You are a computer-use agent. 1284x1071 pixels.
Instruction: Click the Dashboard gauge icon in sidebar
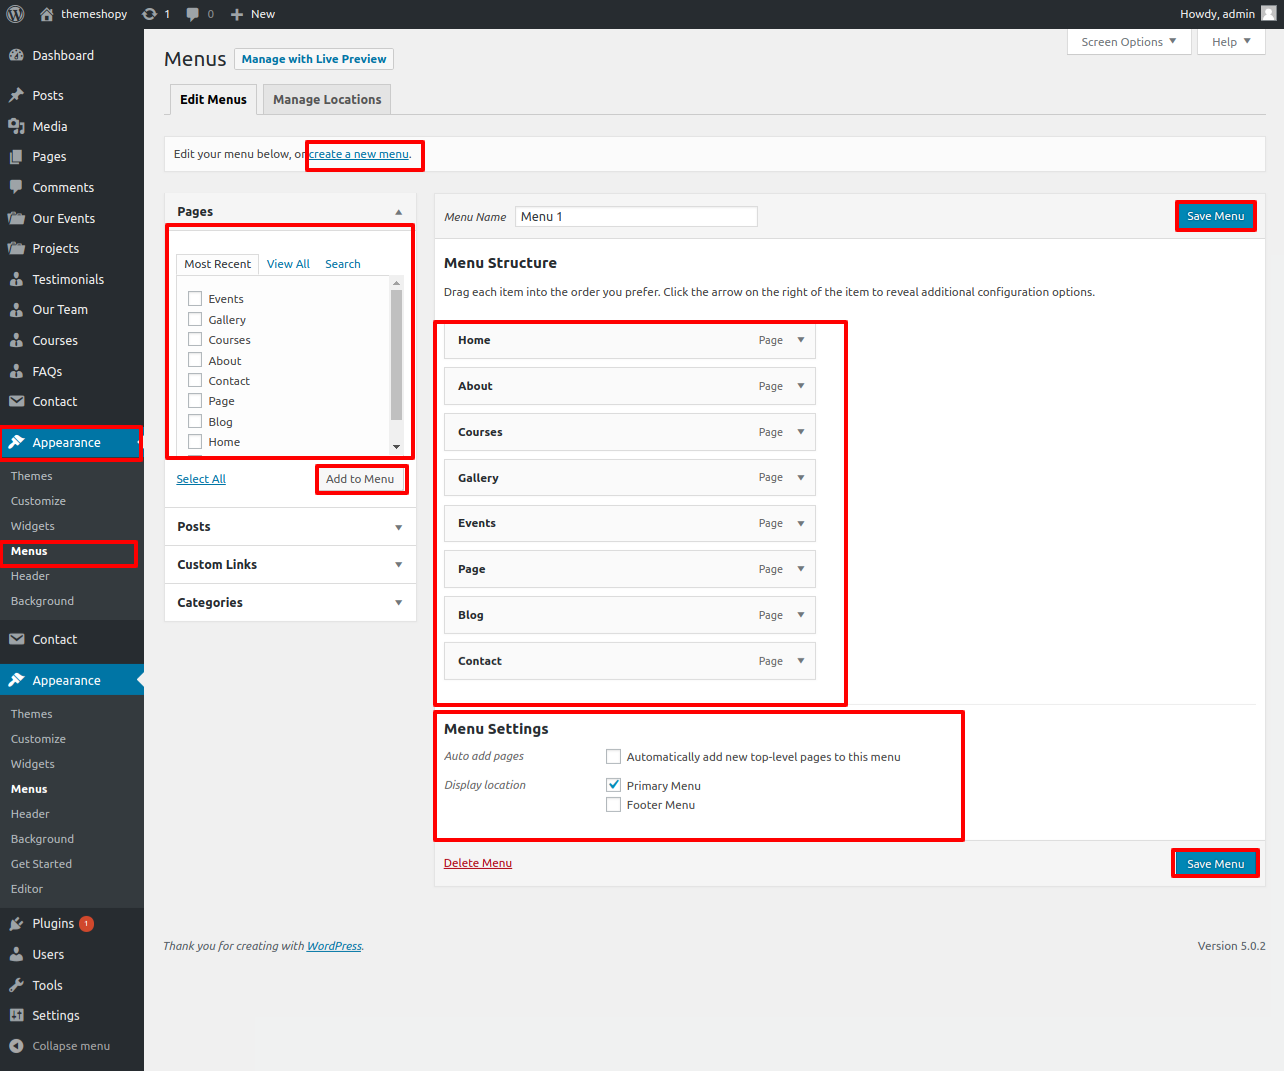click(x=16, y=56)
